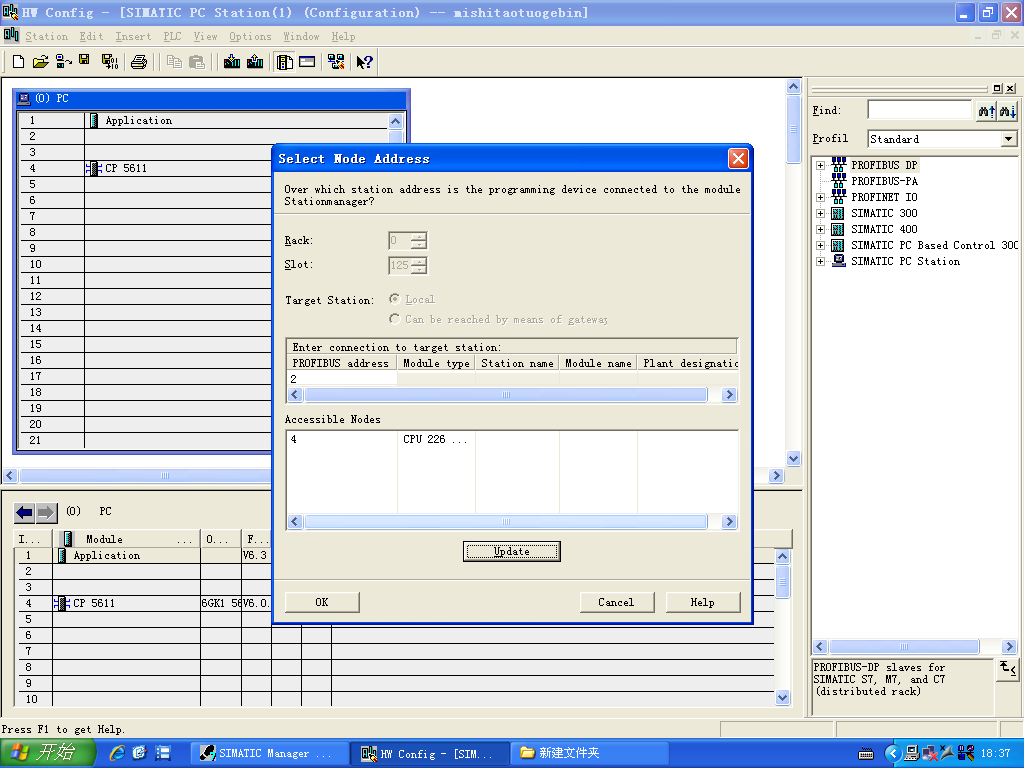Click the Station name column header
Viewport: 1024px width, 768px height.
[517, 363]
